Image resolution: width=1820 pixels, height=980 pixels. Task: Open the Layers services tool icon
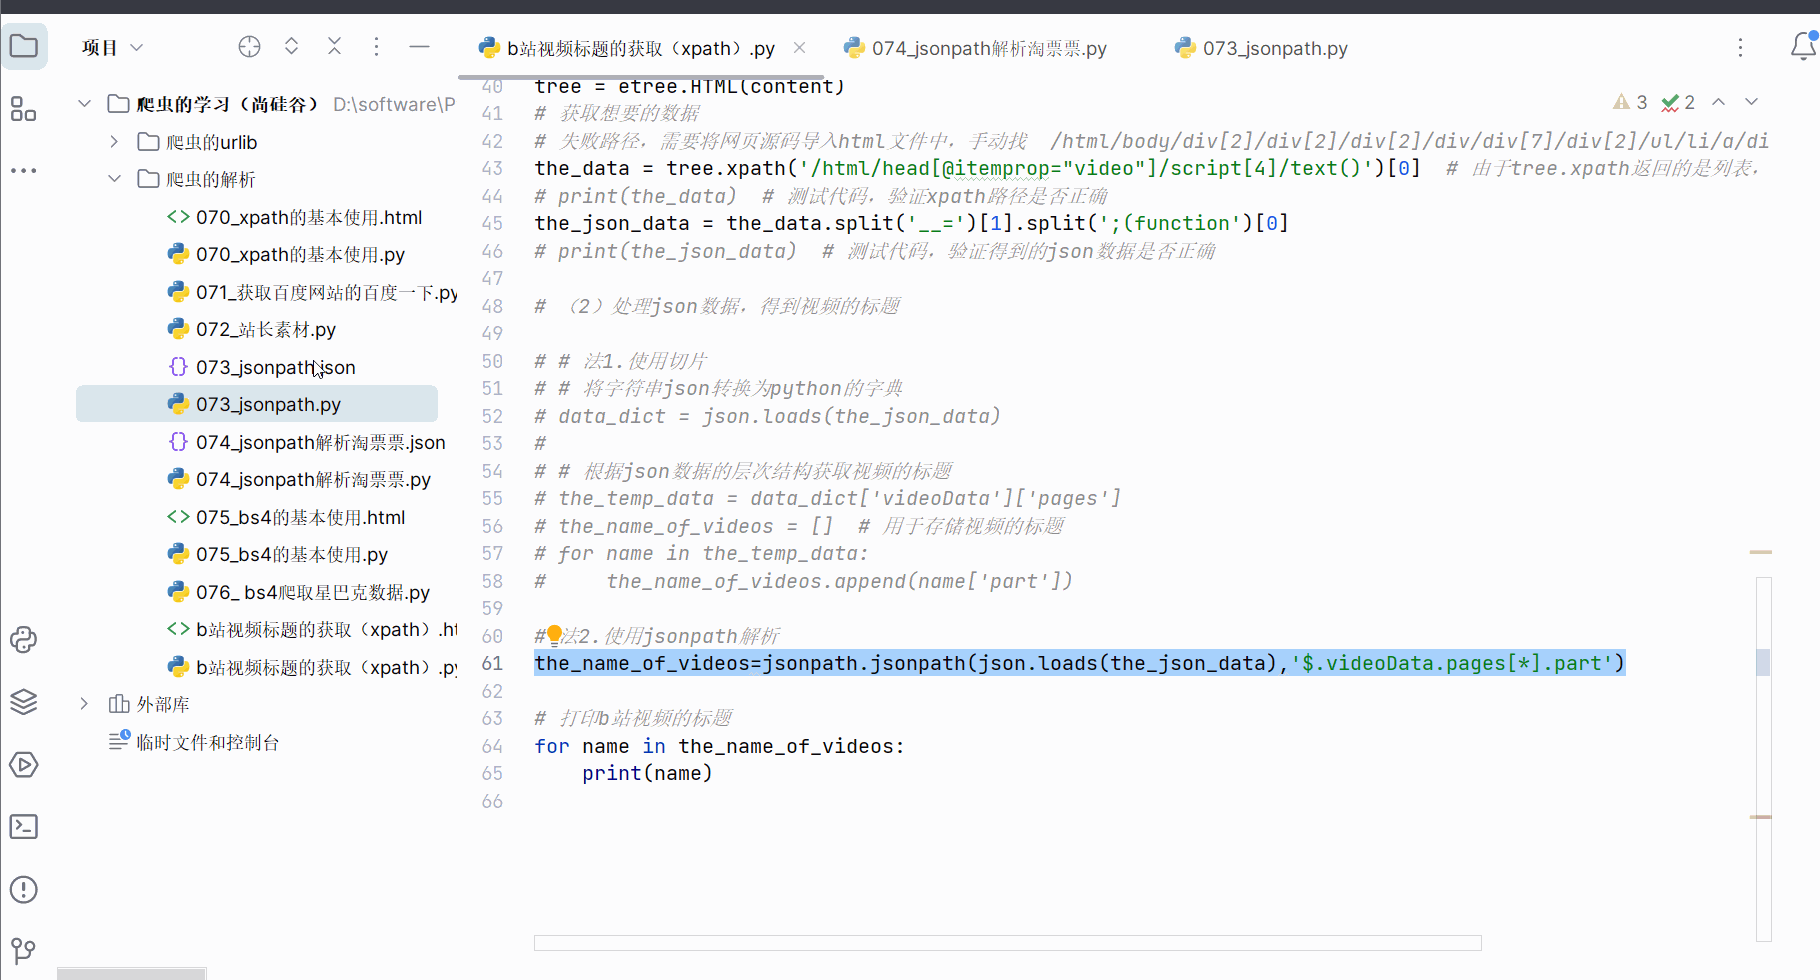(x=24, y=702)
